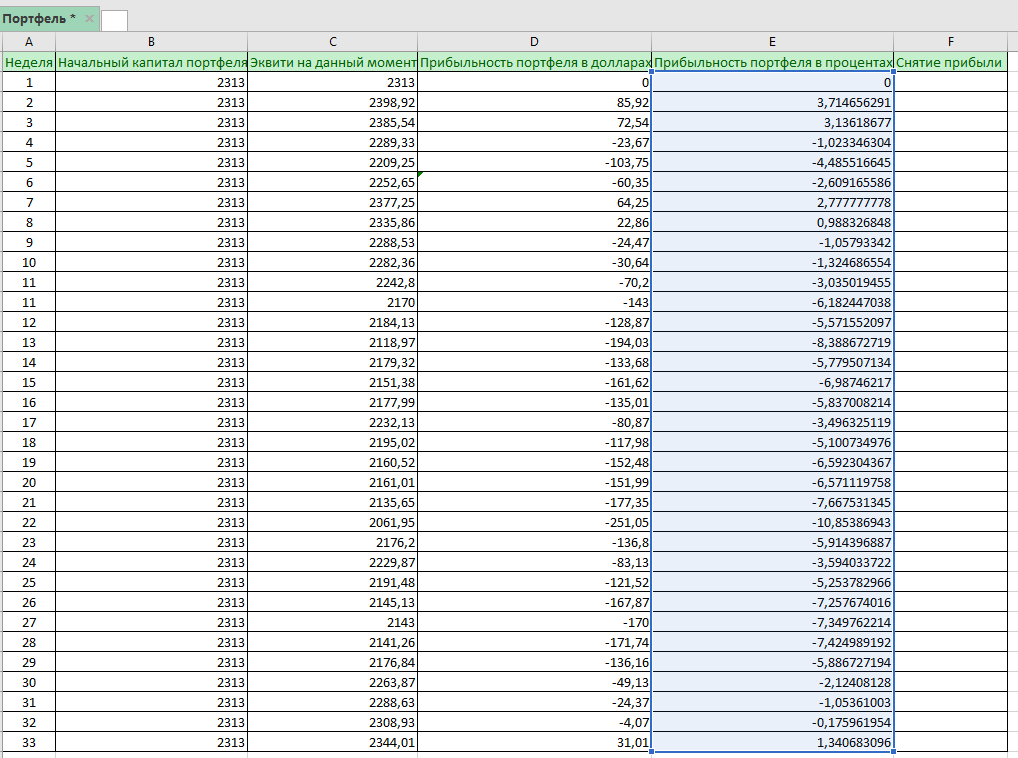Select column D header
The height and width of the screenshot is (758, 1018).
[x=534, y=41]
